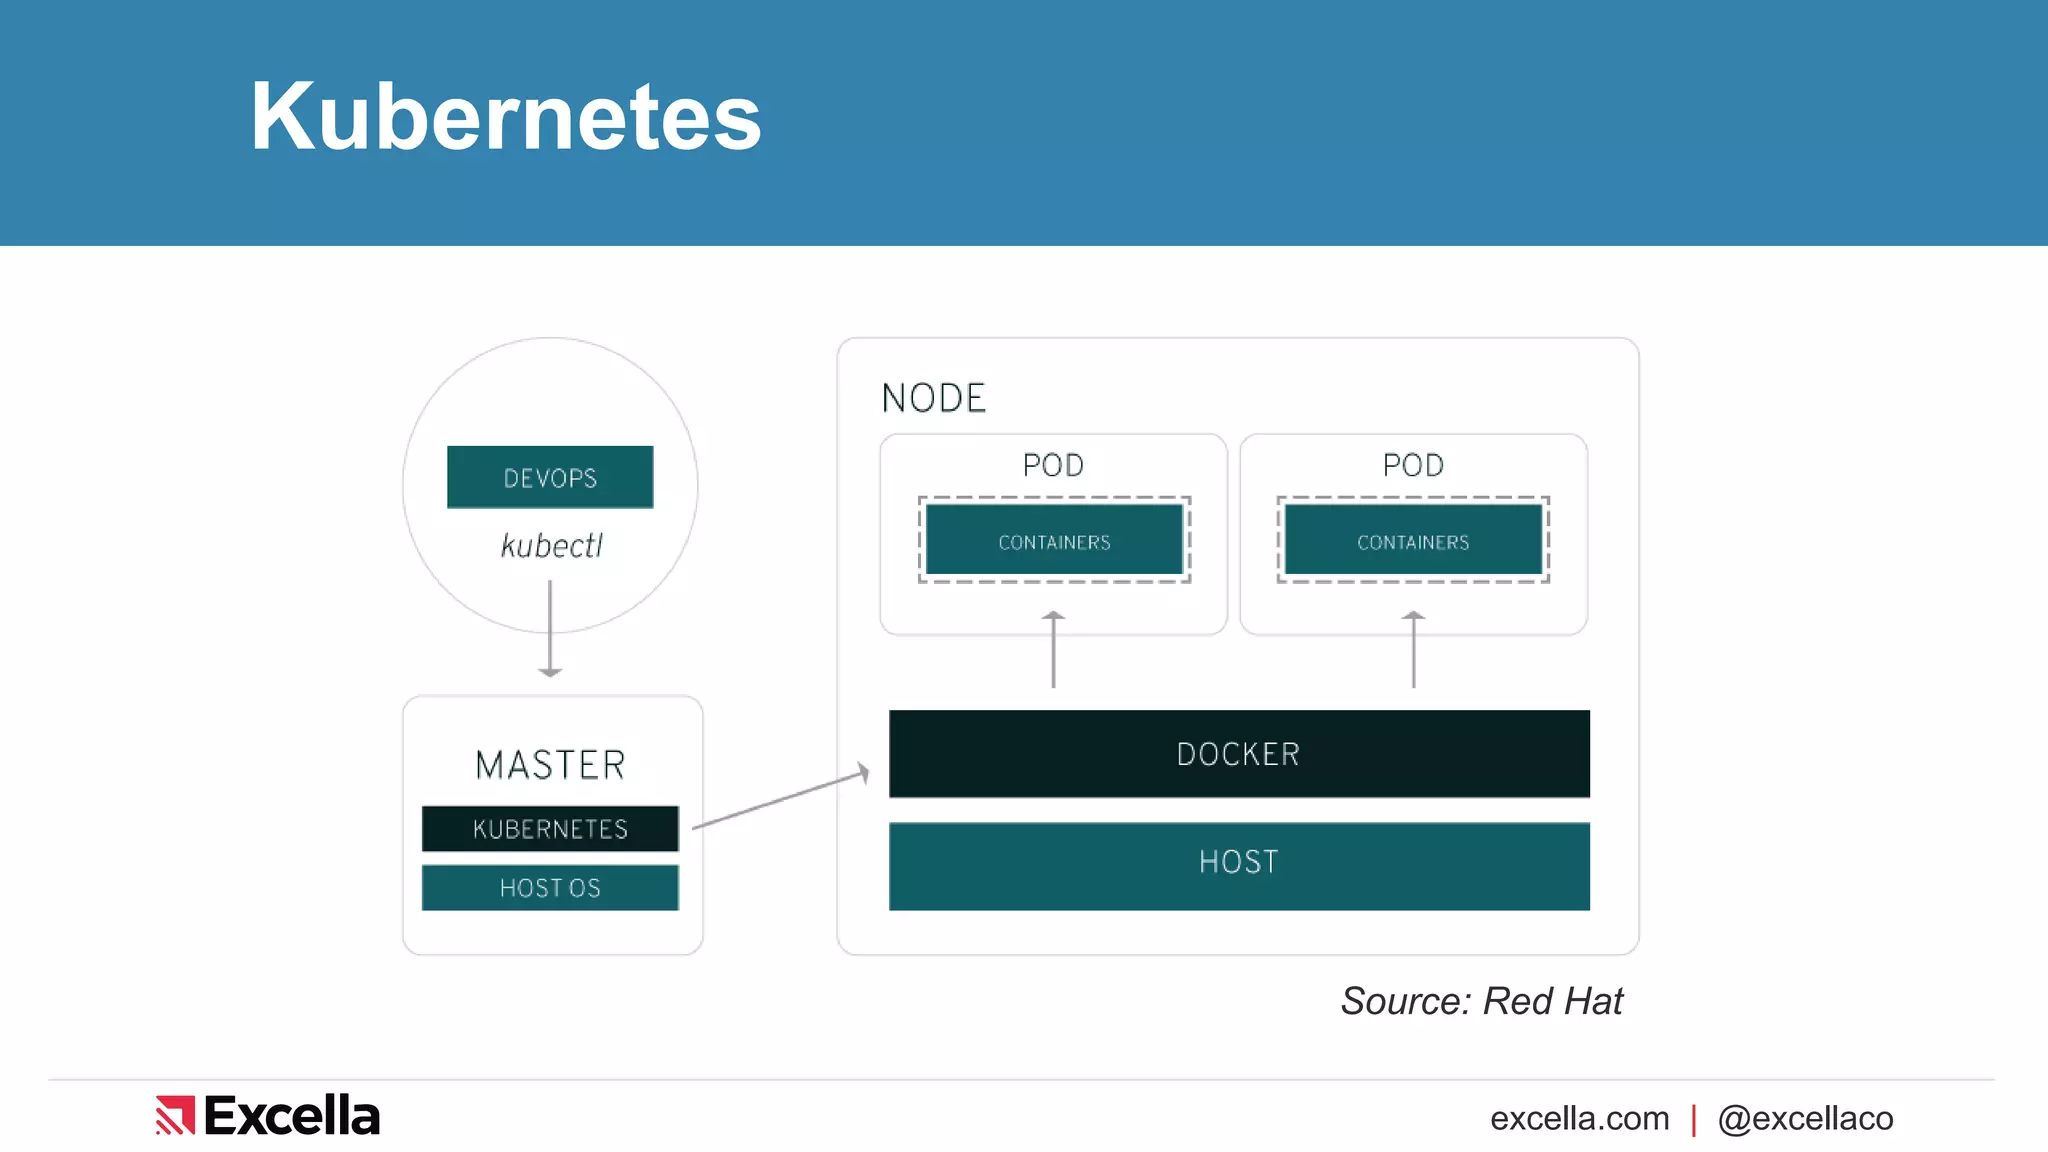2048x1152 pixels.
Task: Click the Excella logo icon
Action: tap(175, 1115)
